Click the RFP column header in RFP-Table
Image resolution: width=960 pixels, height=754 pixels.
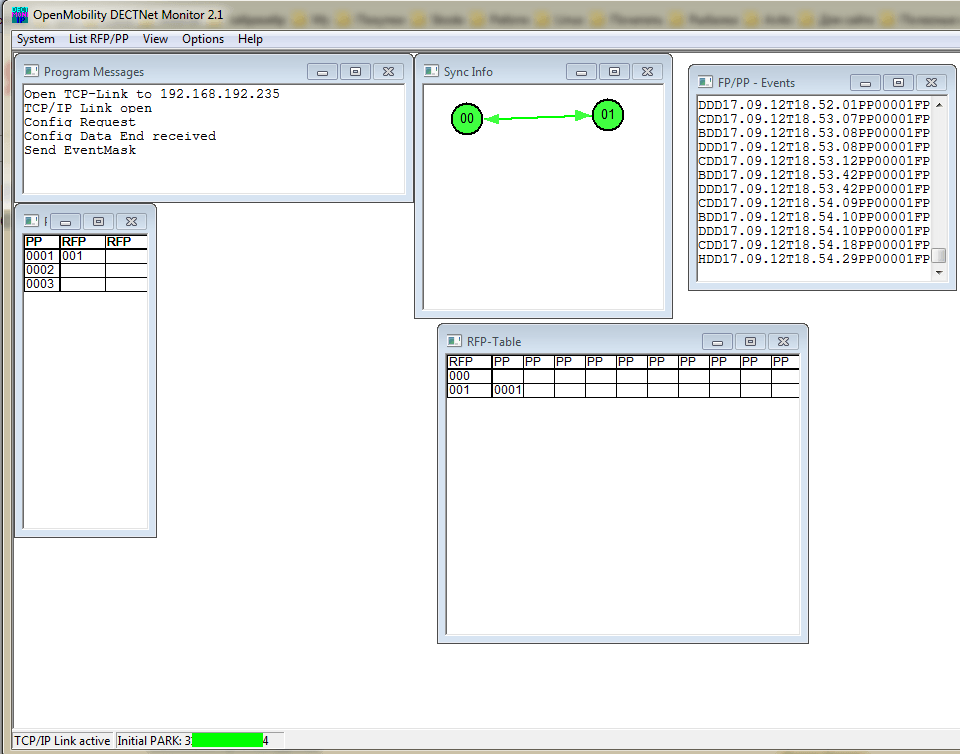[x=470, y=362]
